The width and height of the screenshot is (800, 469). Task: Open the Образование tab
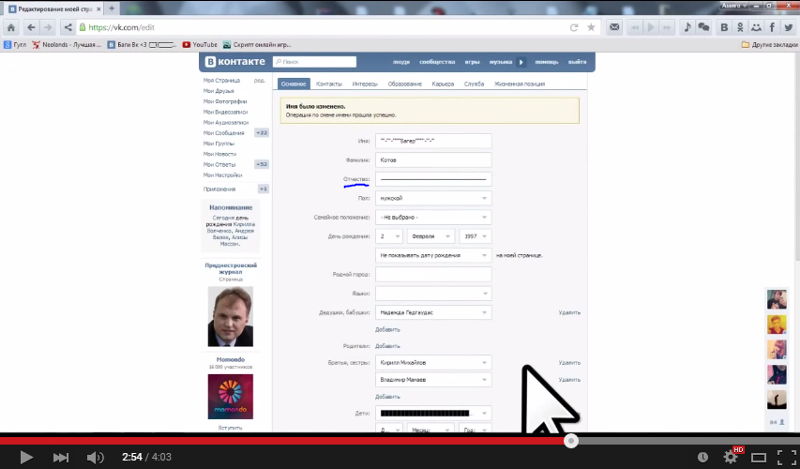click(x=405, y=84)
